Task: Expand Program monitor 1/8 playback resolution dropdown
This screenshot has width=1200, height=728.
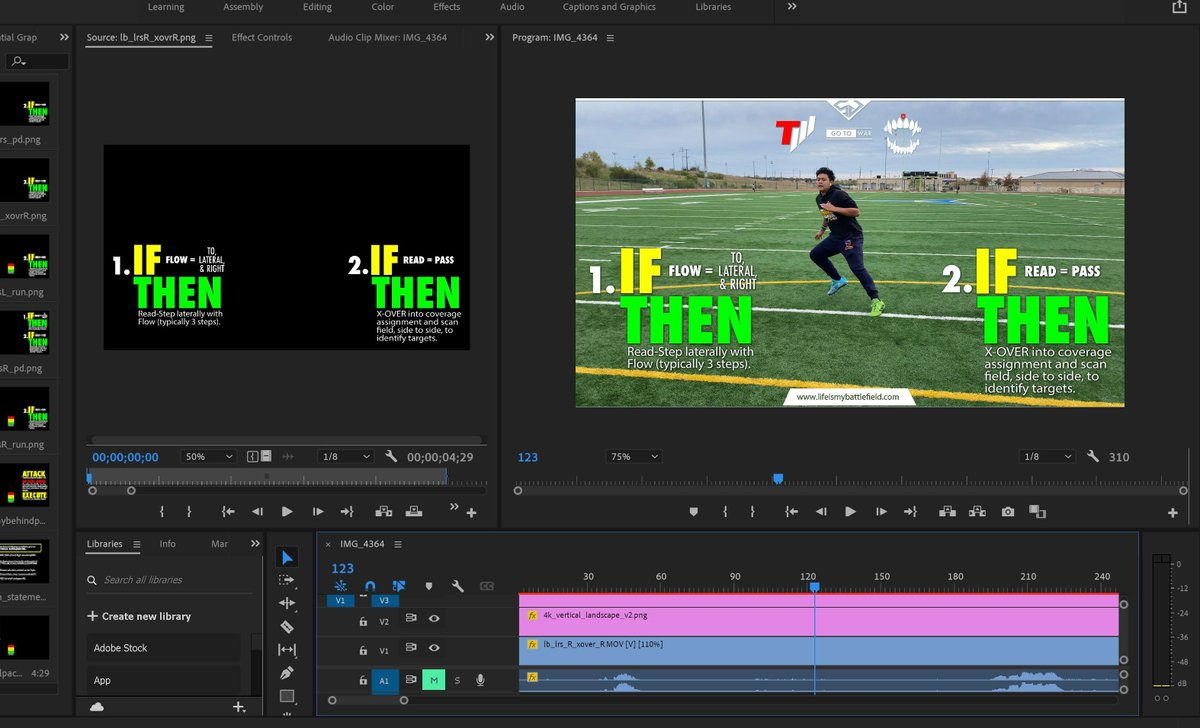Action: pos(1048,457)
